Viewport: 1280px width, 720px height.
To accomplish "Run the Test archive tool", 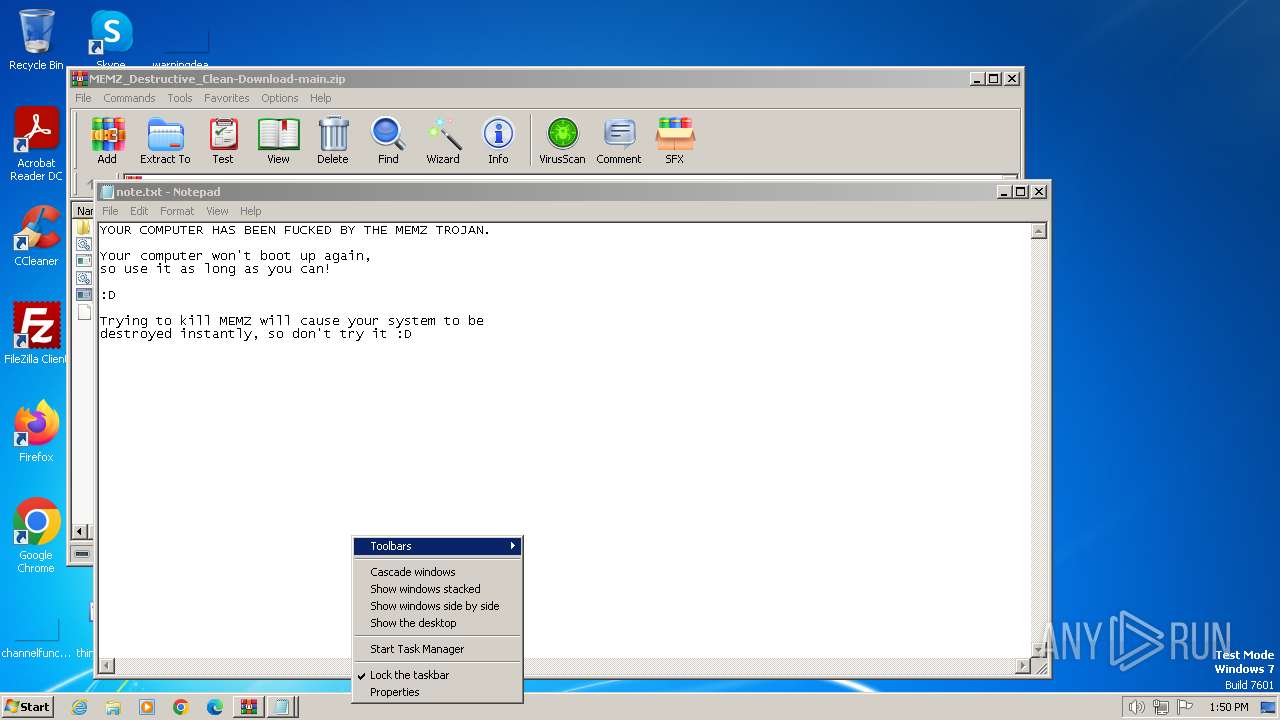I will [223, 140].
